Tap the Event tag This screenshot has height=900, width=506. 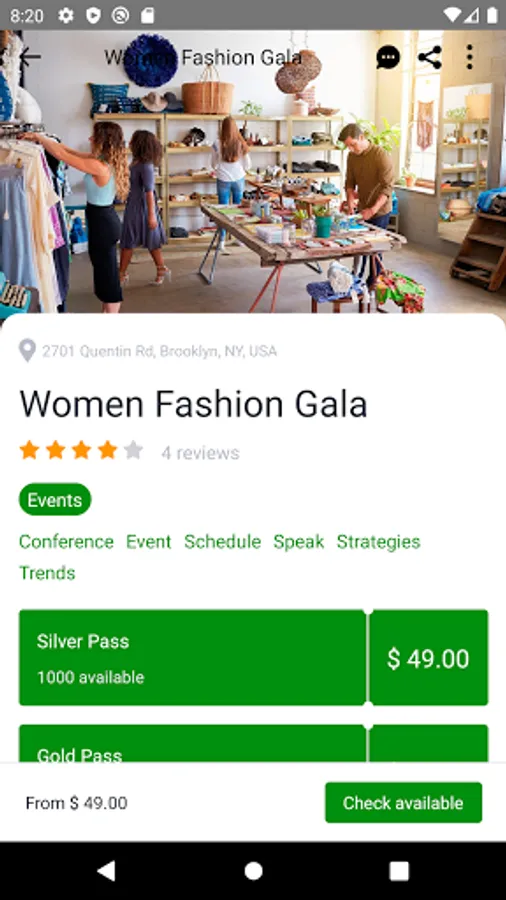(149, 542)
